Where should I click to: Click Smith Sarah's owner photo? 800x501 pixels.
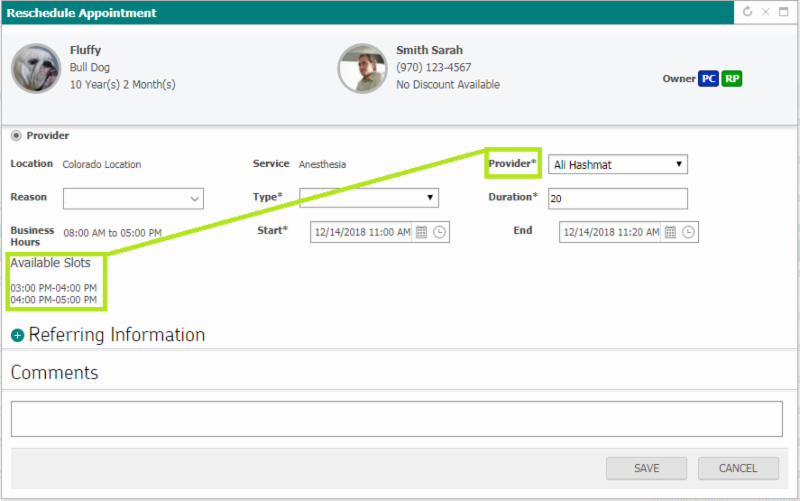point(362,68)
